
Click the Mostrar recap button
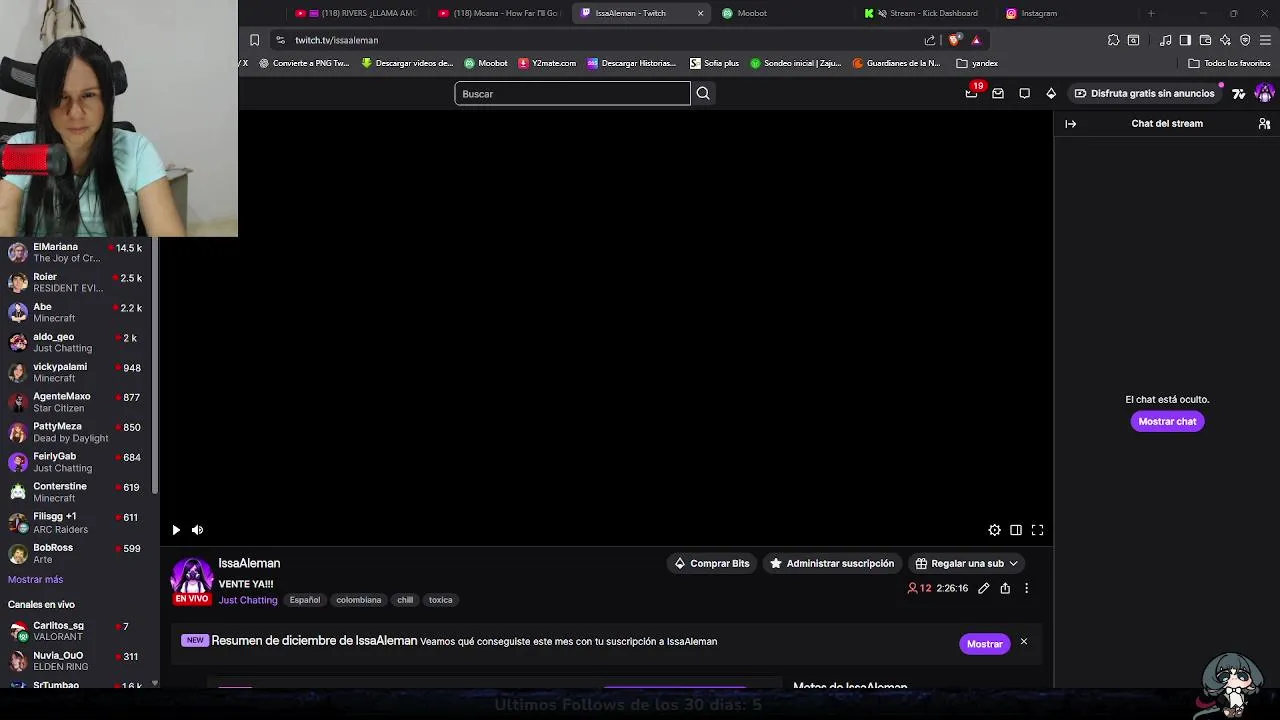tap(984, 644)
